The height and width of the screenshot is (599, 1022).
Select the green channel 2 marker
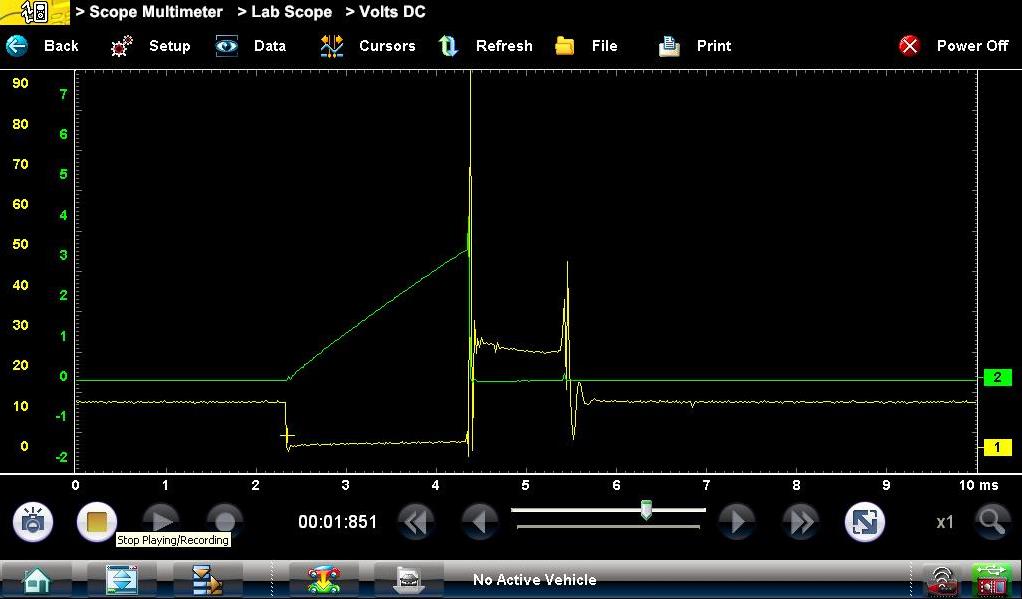coord(997,377)
